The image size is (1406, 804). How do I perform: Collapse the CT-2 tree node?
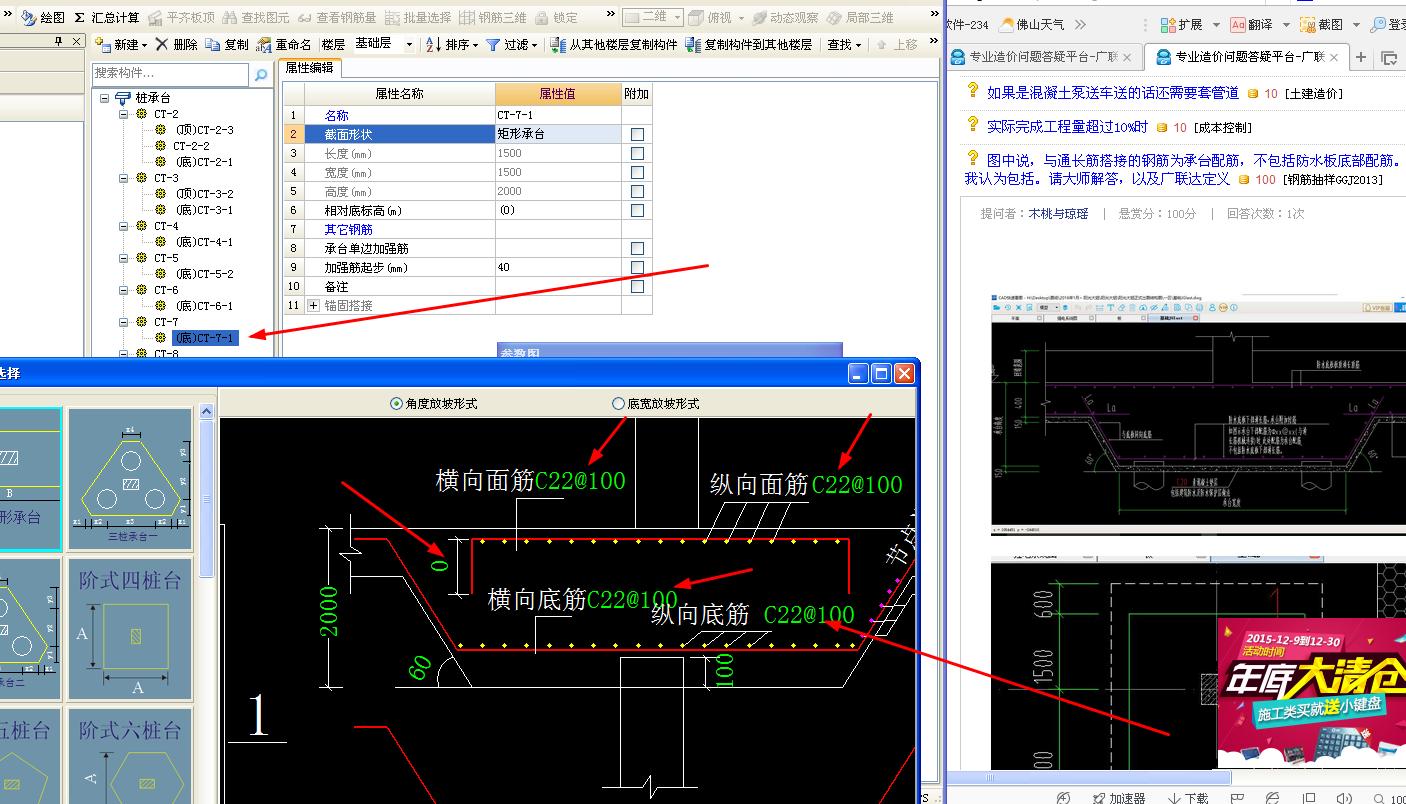tap(124, 114)
